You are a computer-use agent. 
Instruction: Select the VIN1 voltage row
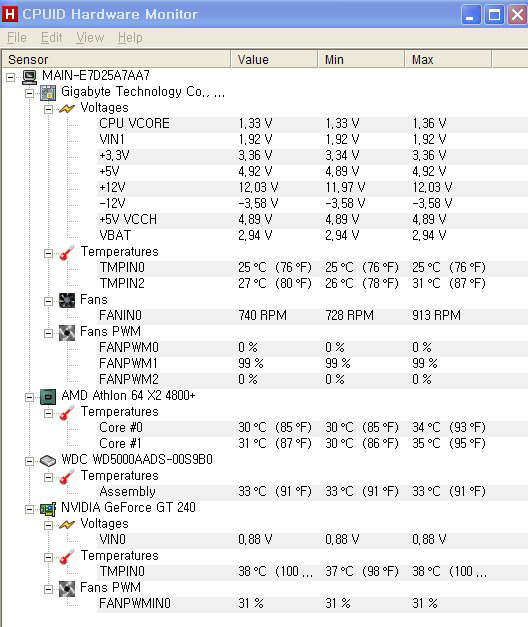pos(312,140)
